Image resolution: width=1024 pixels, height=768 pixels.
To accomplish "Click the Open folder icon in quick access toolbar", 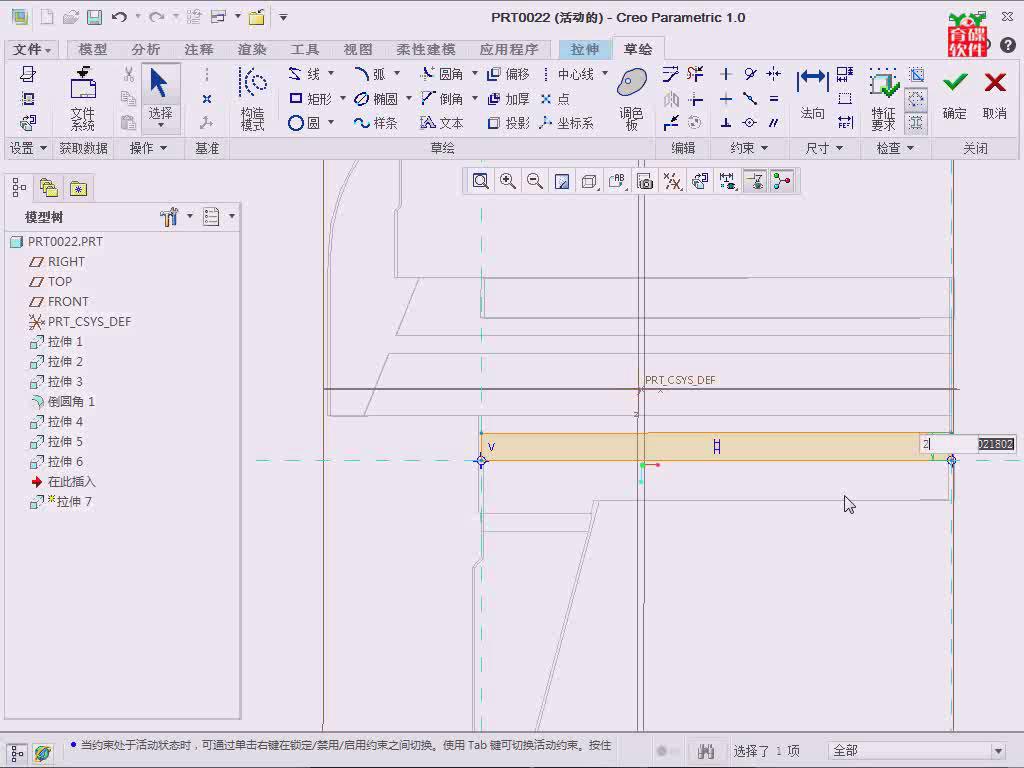I will 71,18.
